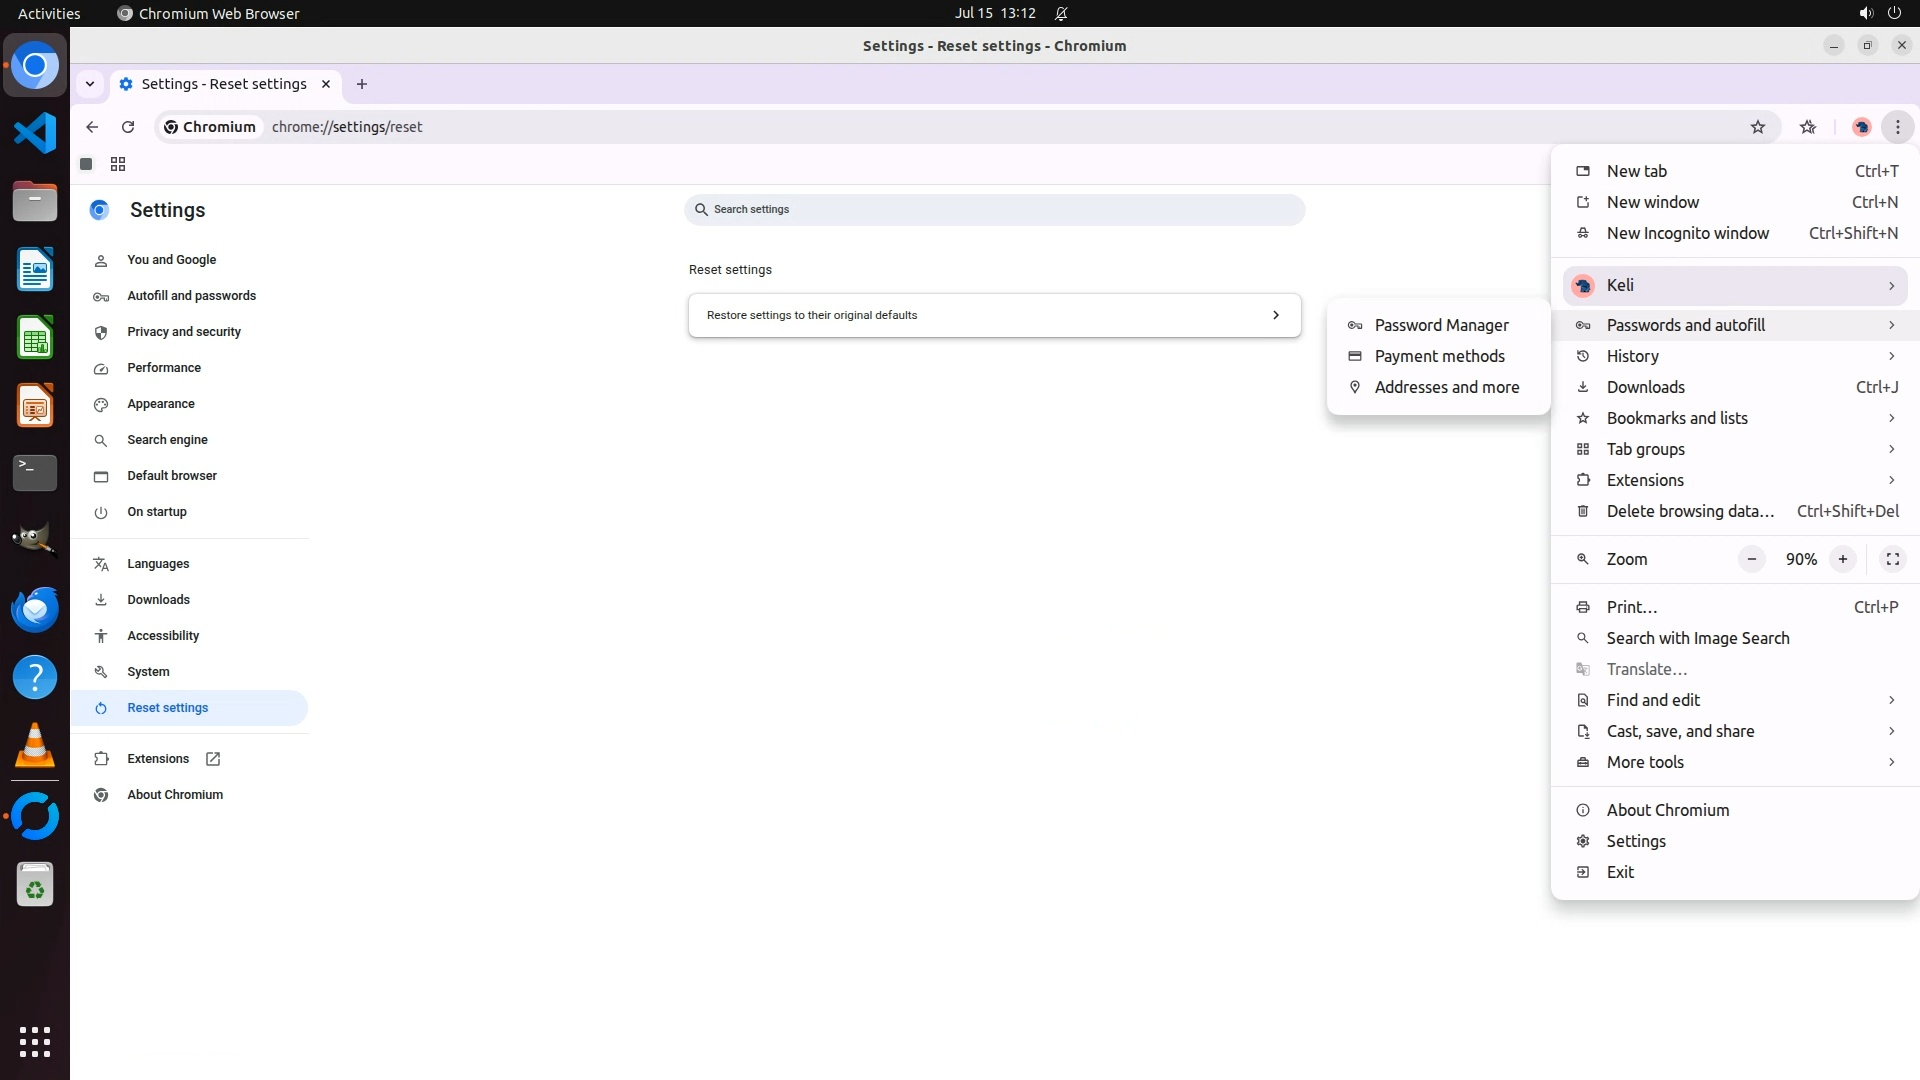
Task: Open the tab search dropdown arrow
Action: tap(90, 84)
